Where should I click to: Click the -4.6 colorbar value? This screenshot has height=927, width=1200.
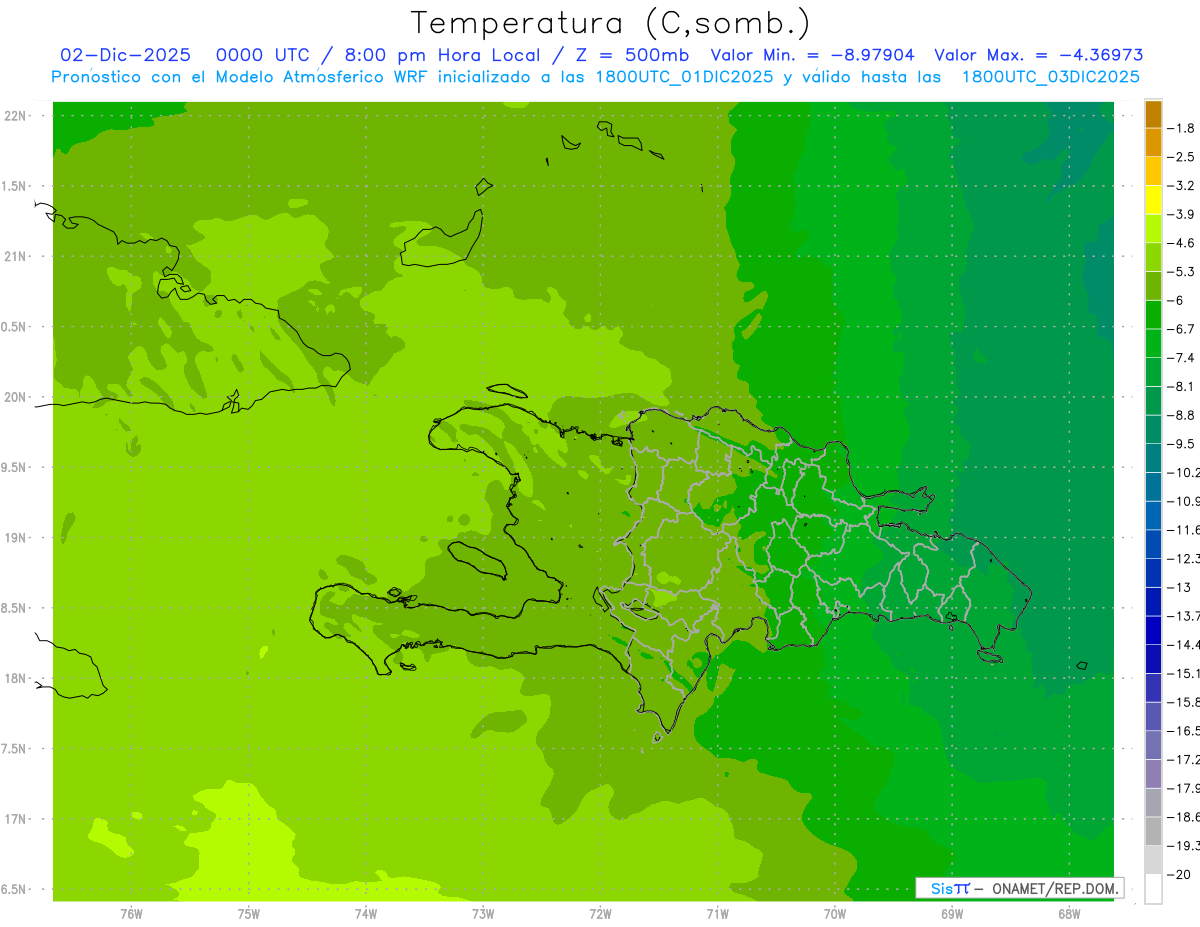coord(1181,243)
